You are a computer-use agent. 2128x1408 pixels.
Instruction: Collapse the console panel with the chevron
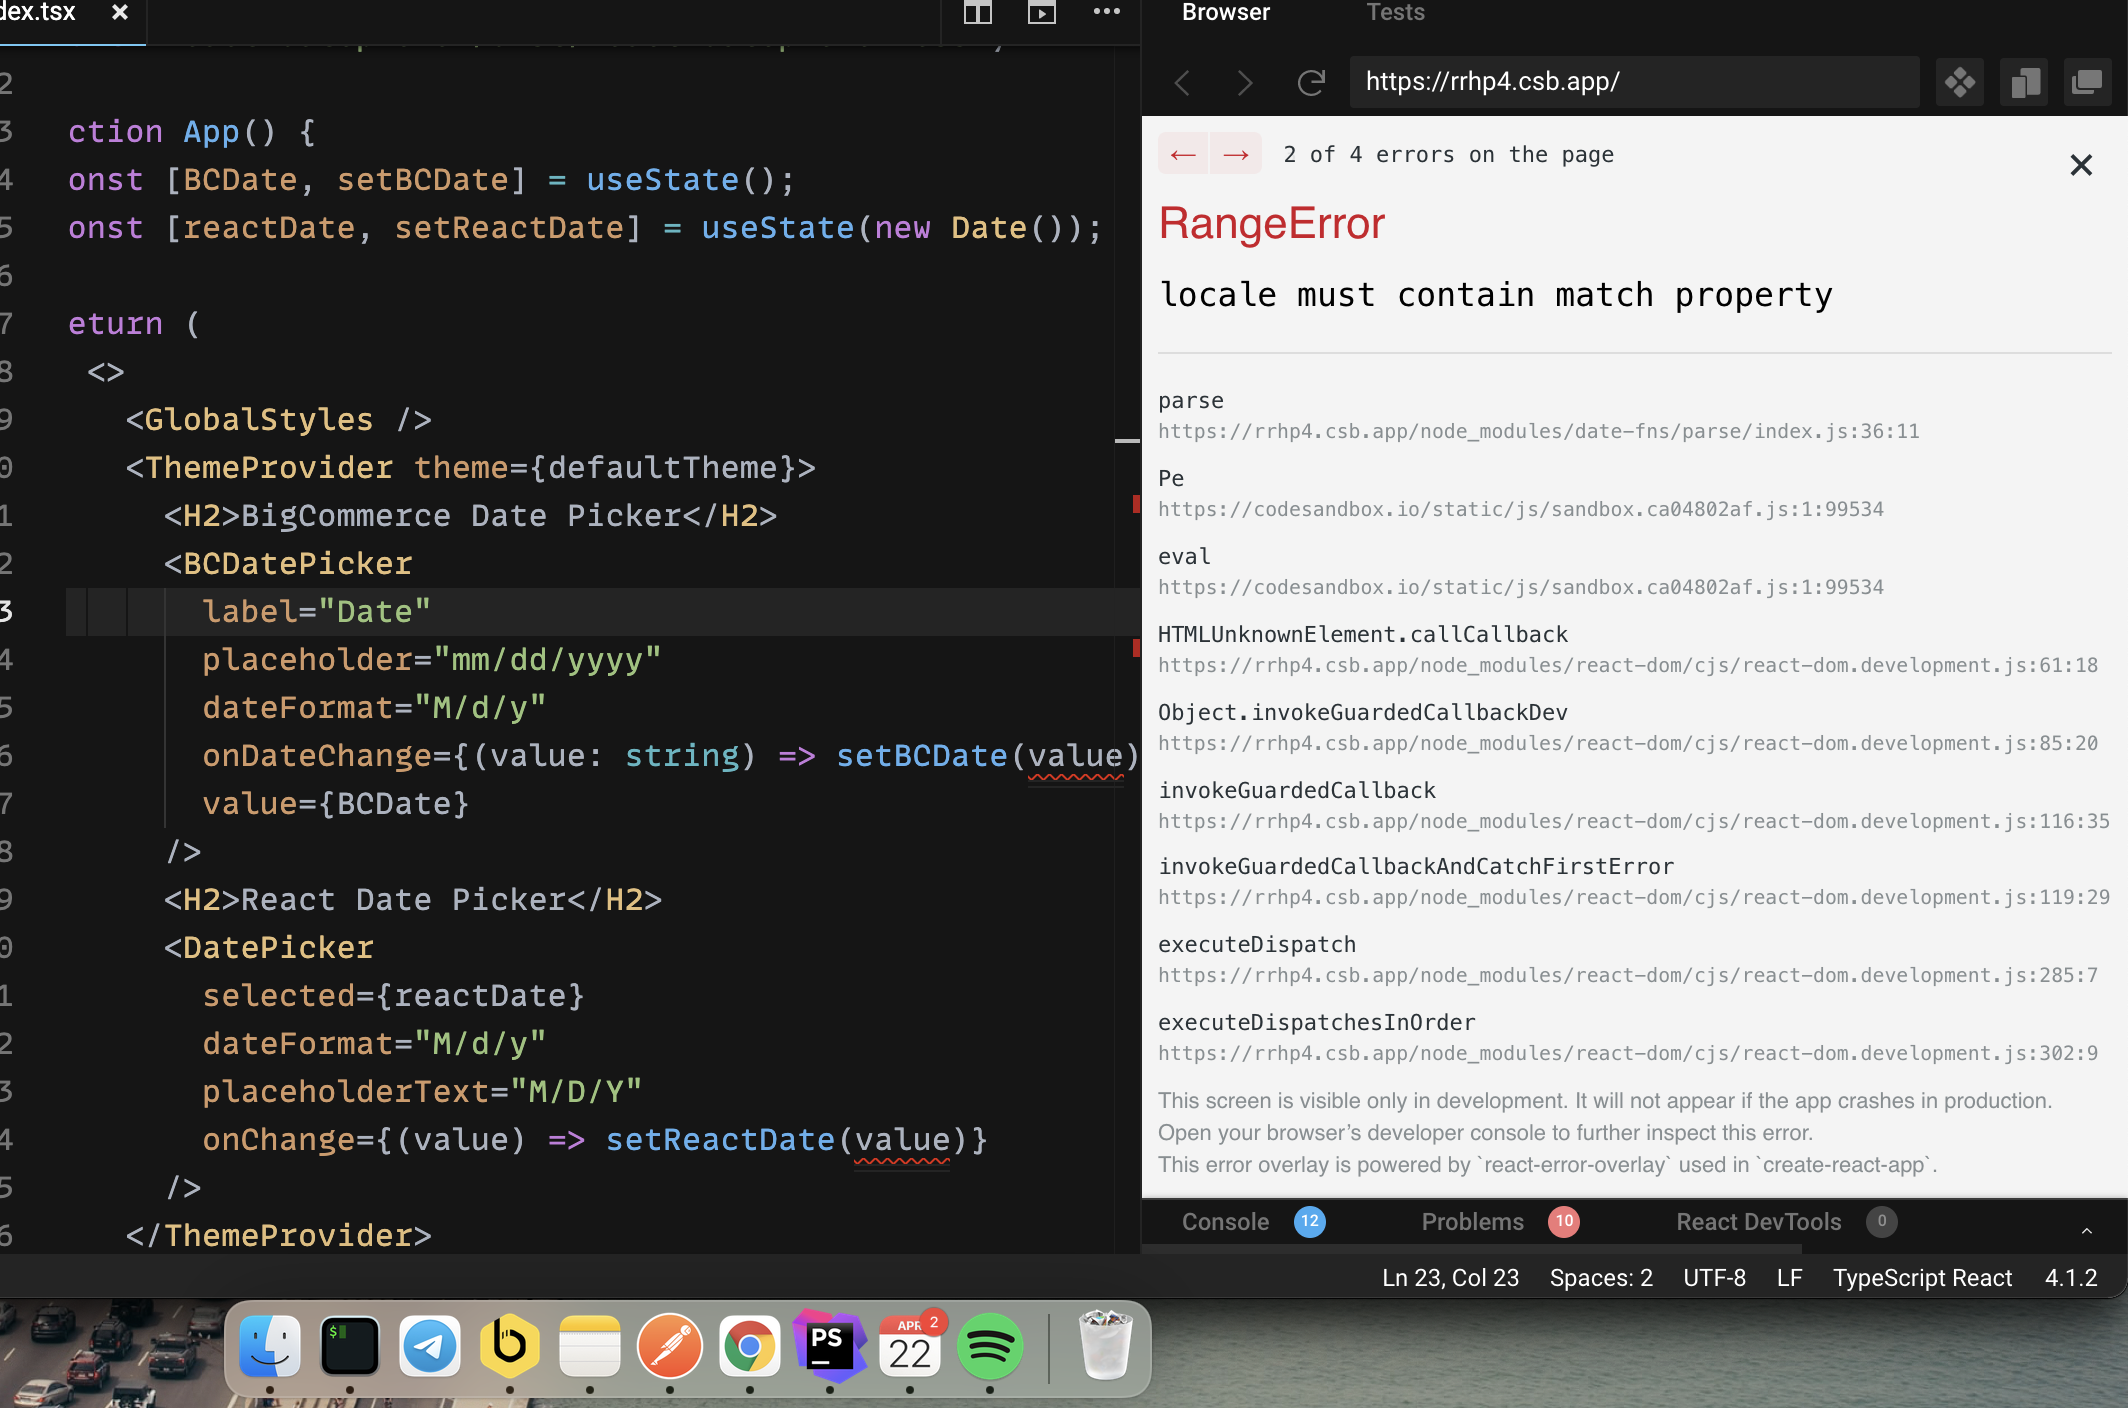[x=2085, y=1230]
